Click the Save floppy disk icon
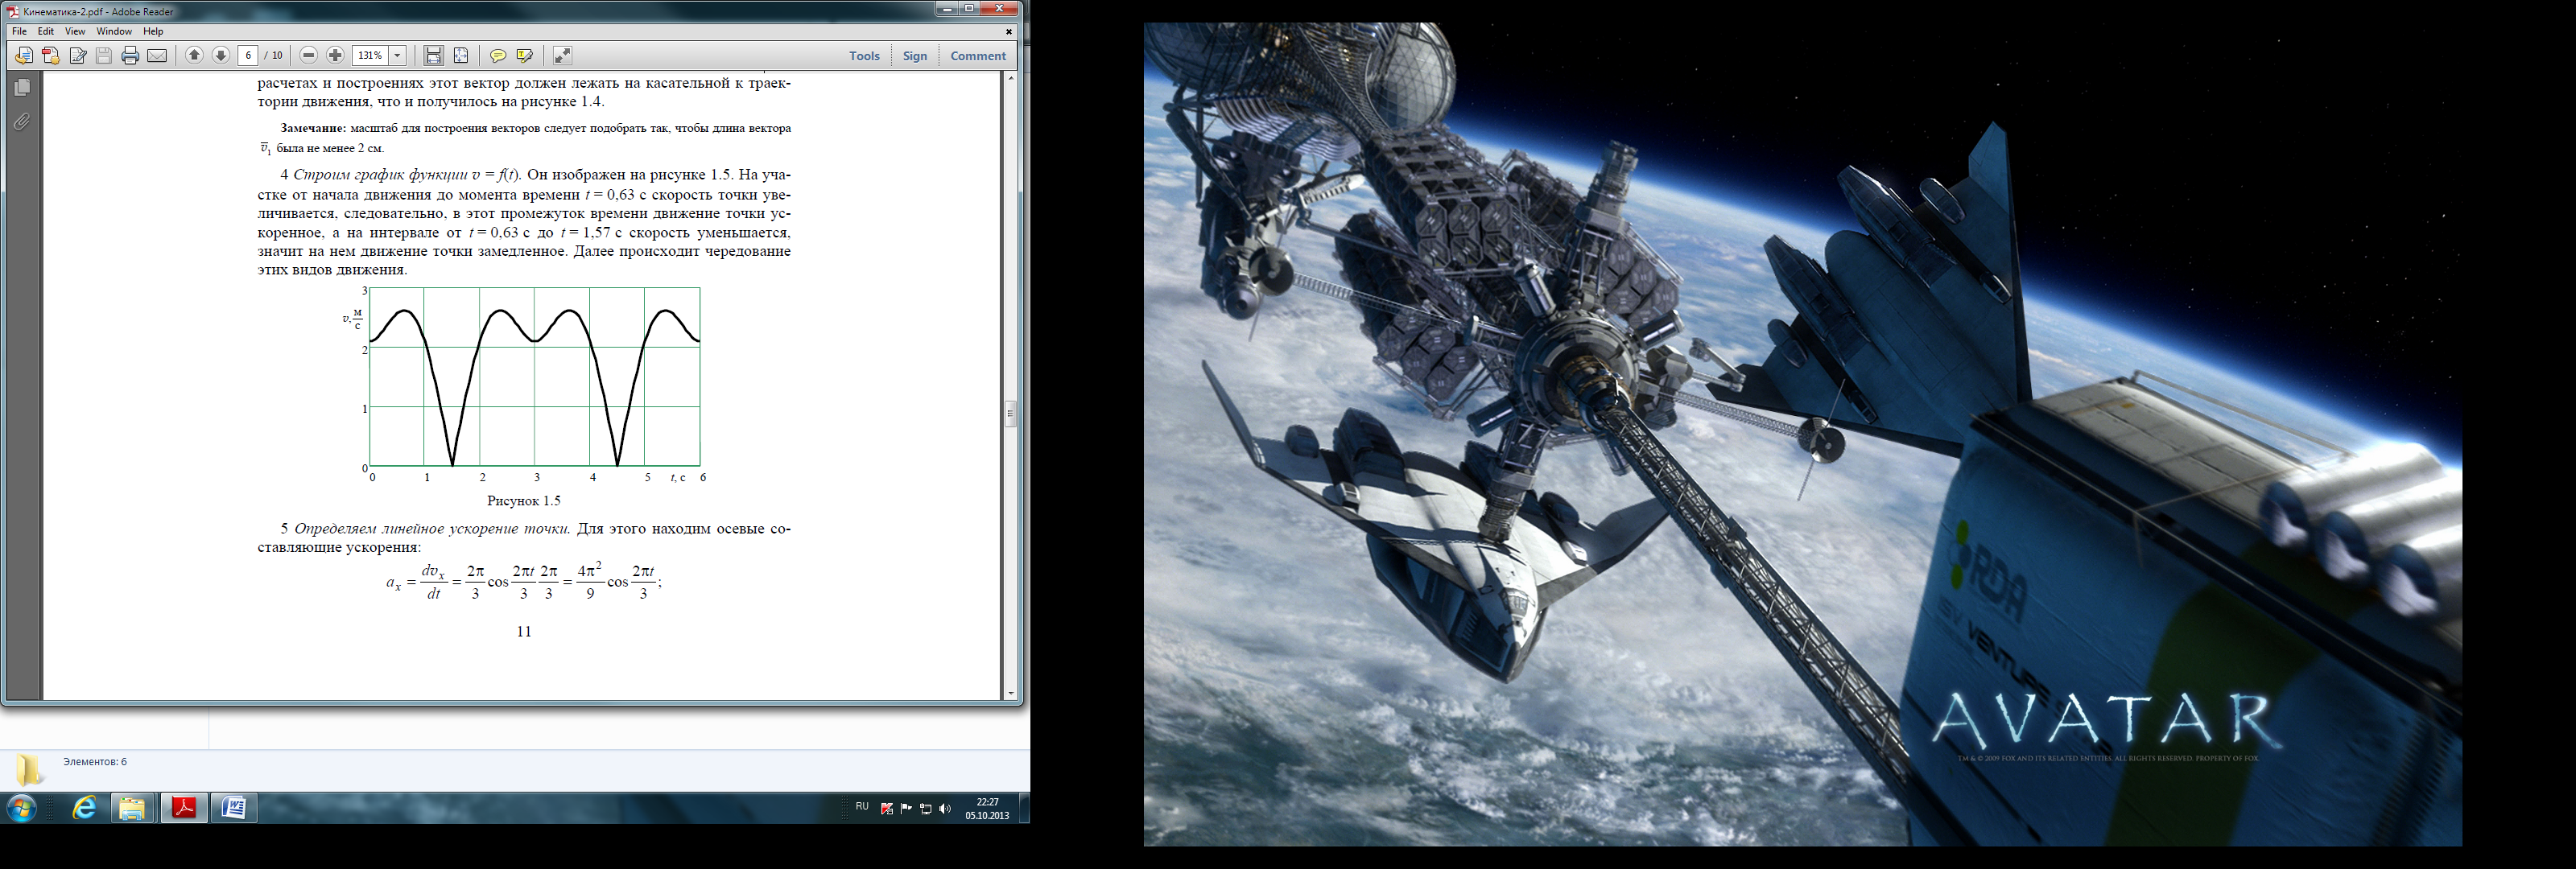2576x869 pixels. coord(104,56)
